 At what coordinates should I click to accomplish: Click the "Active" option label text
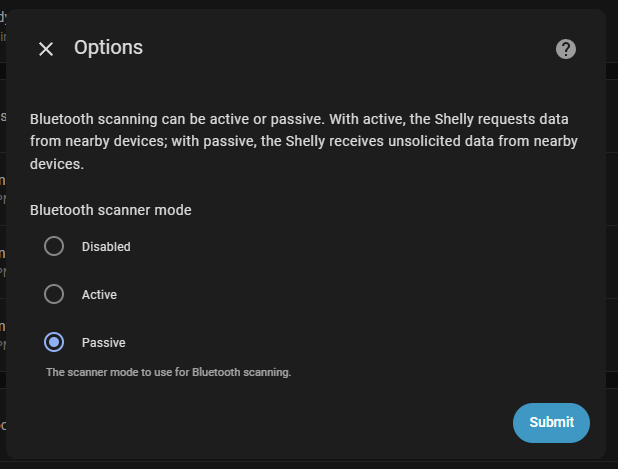tap(99, 295)
